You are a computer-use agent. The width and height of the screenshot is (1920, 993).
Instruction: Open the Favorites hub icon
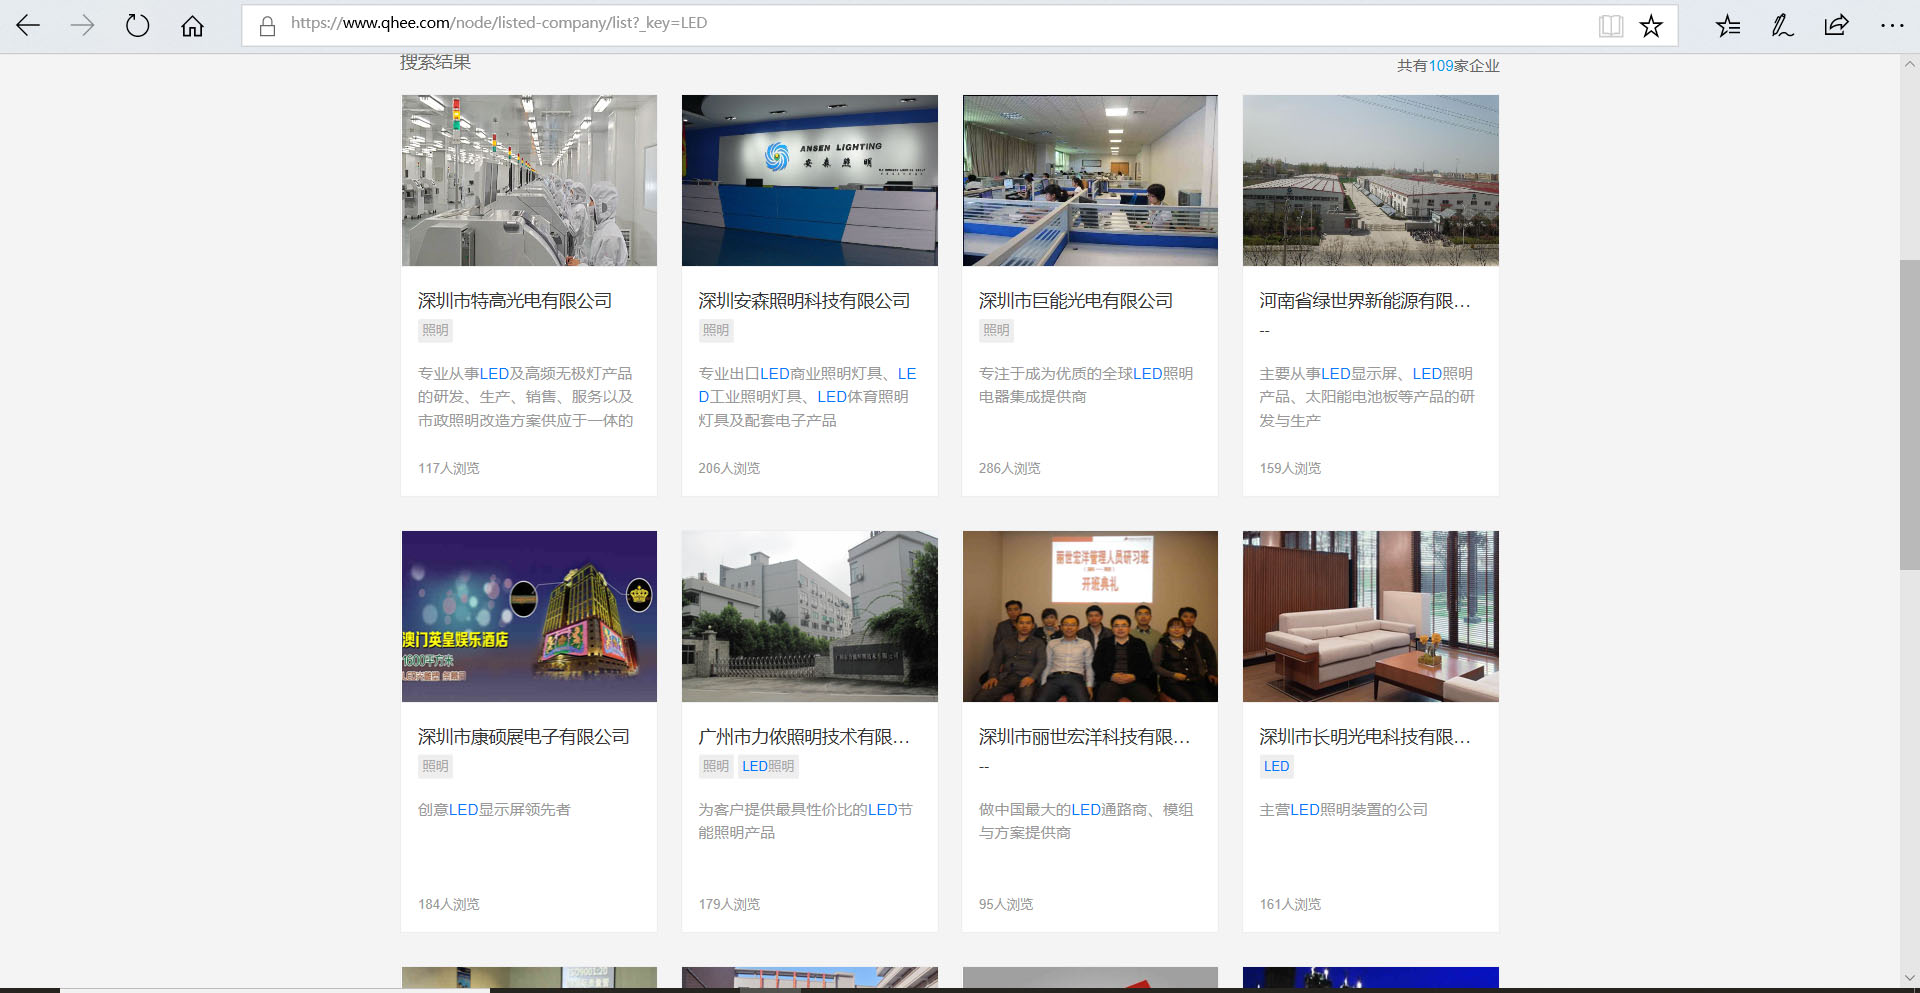tap(1728, 26)
